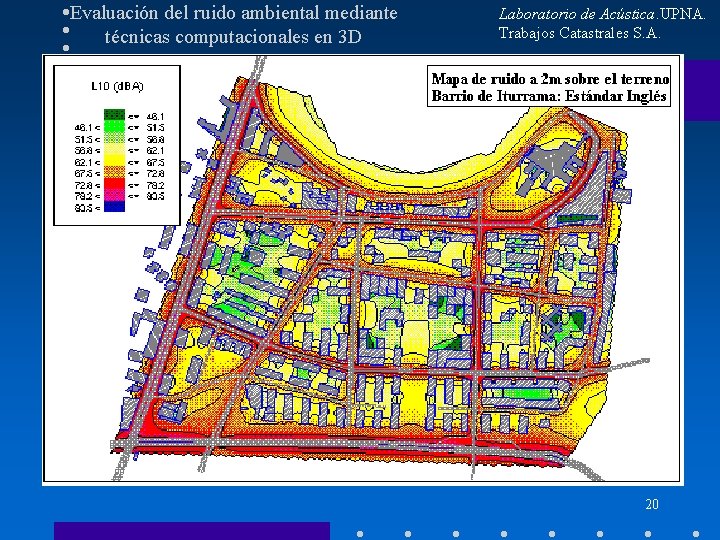
Task: Click the slide title 'Evaluación del ruido ambiental mediante'
Action: click(233, 13)
